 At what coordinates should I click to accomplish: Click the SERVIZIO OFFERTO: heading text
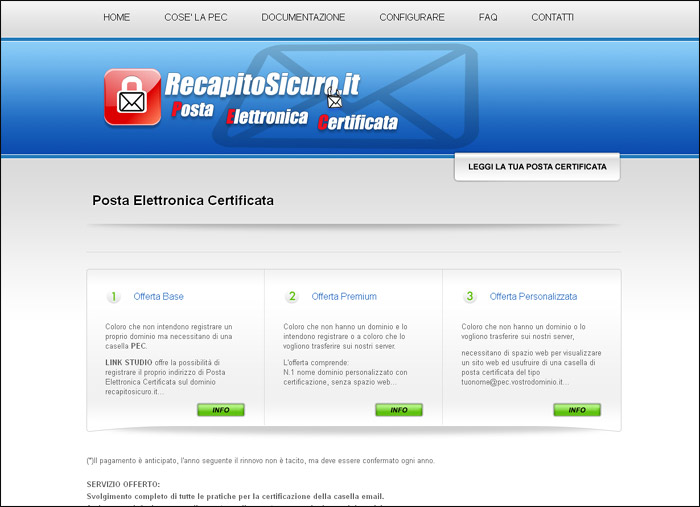[x=123, y=484]
